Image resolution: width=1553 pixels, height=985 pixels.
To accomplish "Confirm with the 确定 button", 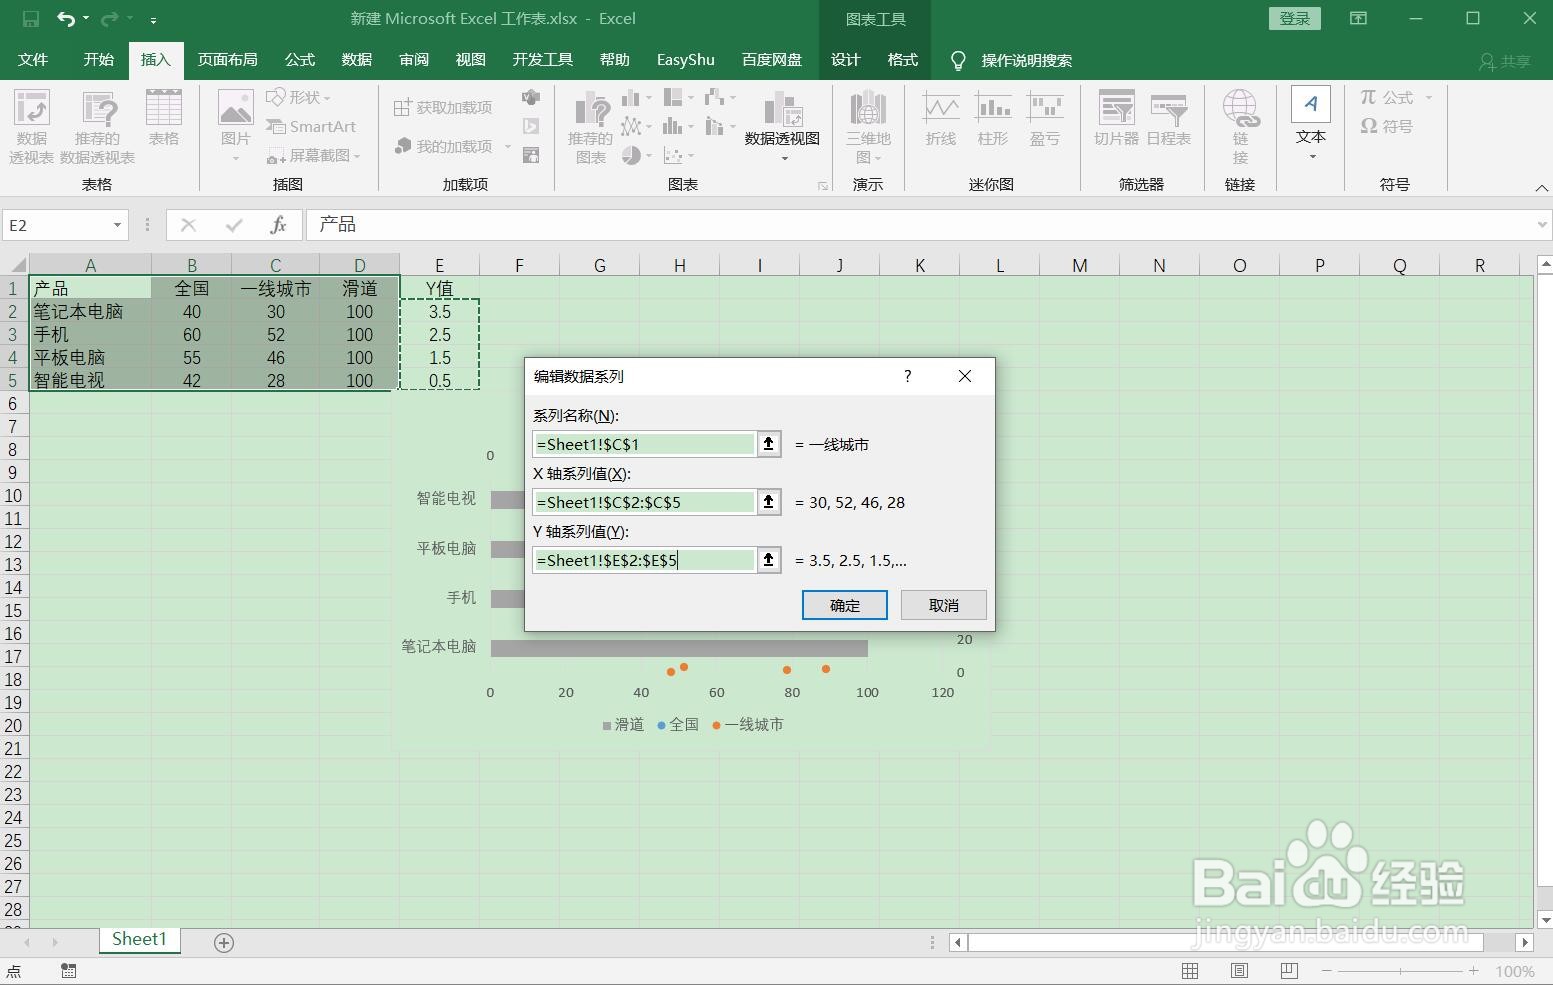I will coord(843,604).
